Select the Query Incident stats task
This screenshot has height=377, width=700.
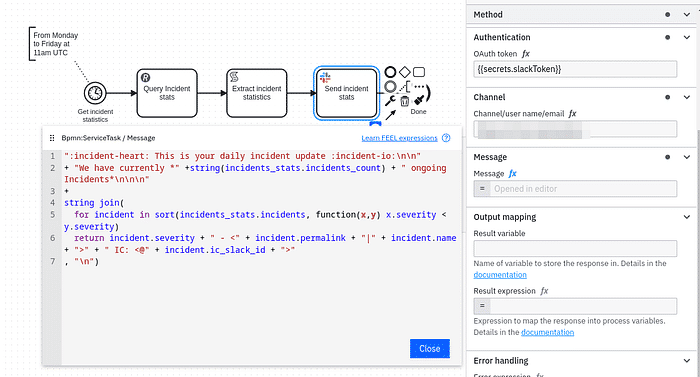pyautogui.click(x=167, y=93)
